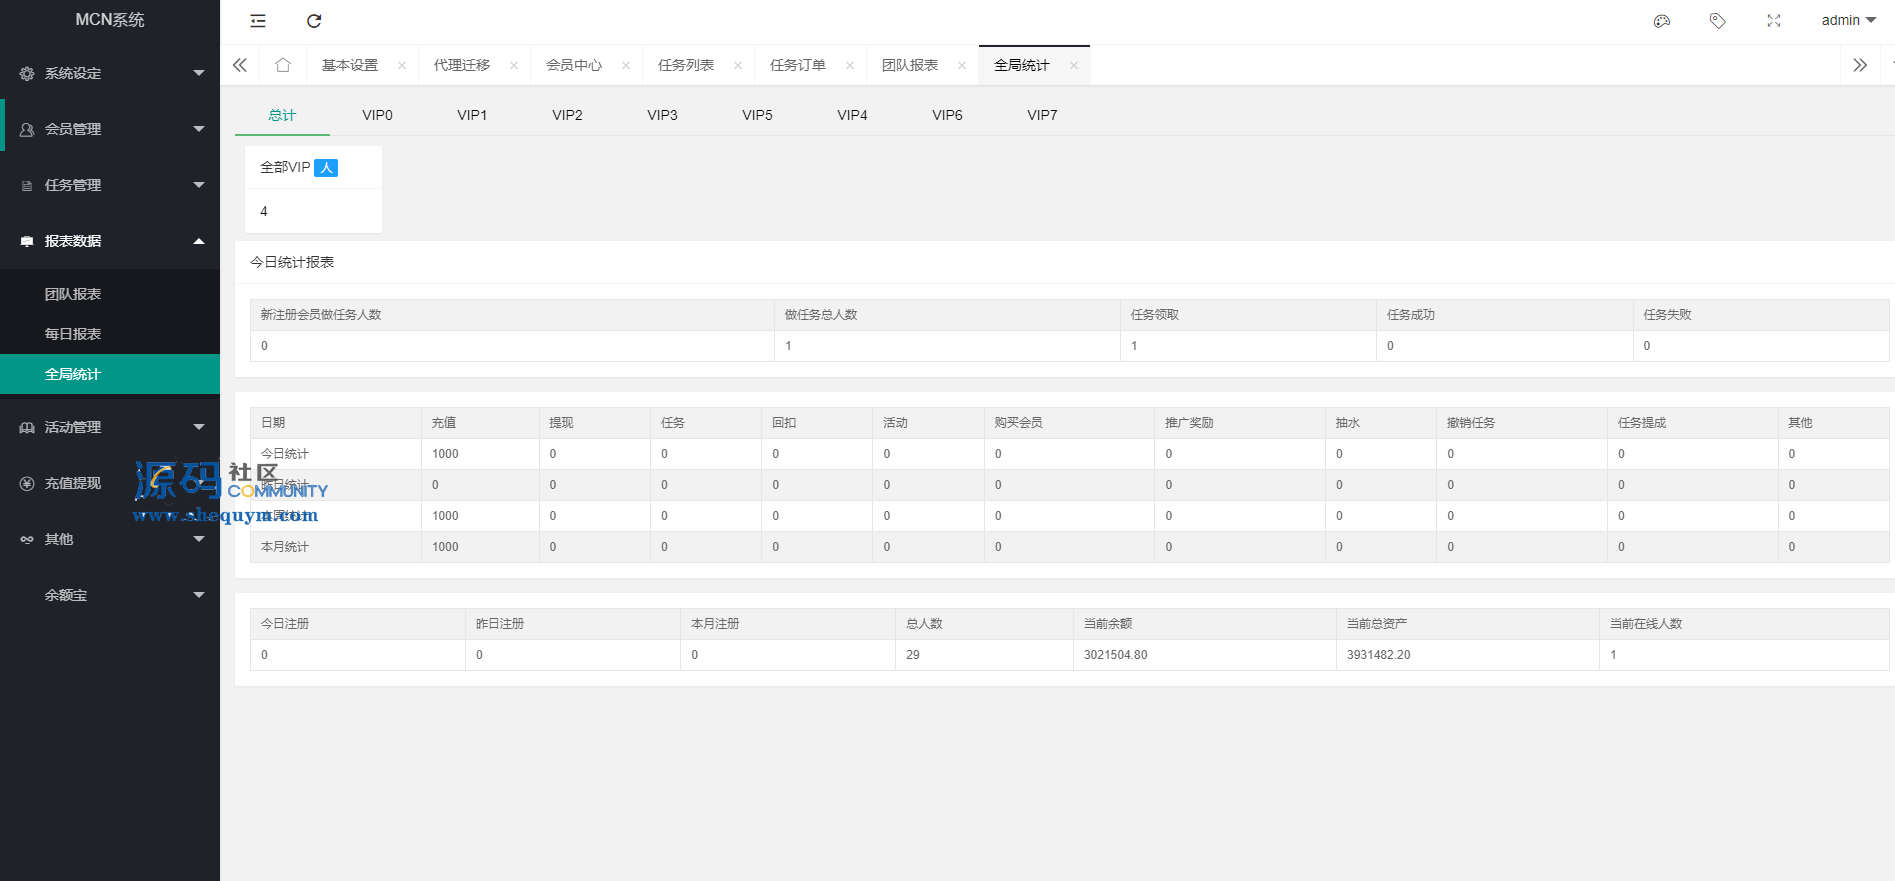
Task: Go to home tab icon
Action: (283, 65)
